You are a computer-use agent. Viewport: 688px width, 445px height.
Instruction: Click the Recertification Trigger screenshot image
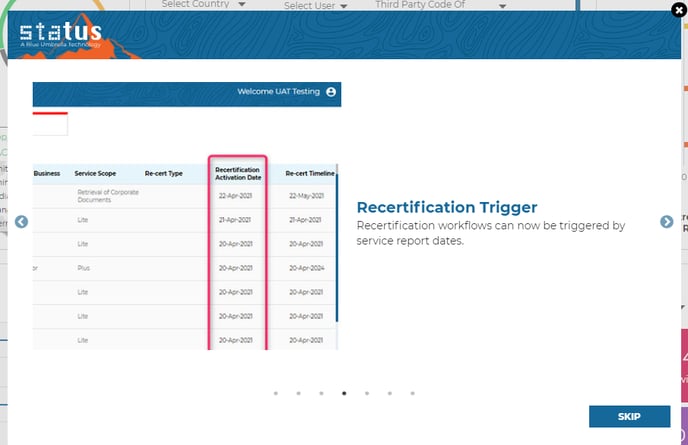tap(186, 216)
